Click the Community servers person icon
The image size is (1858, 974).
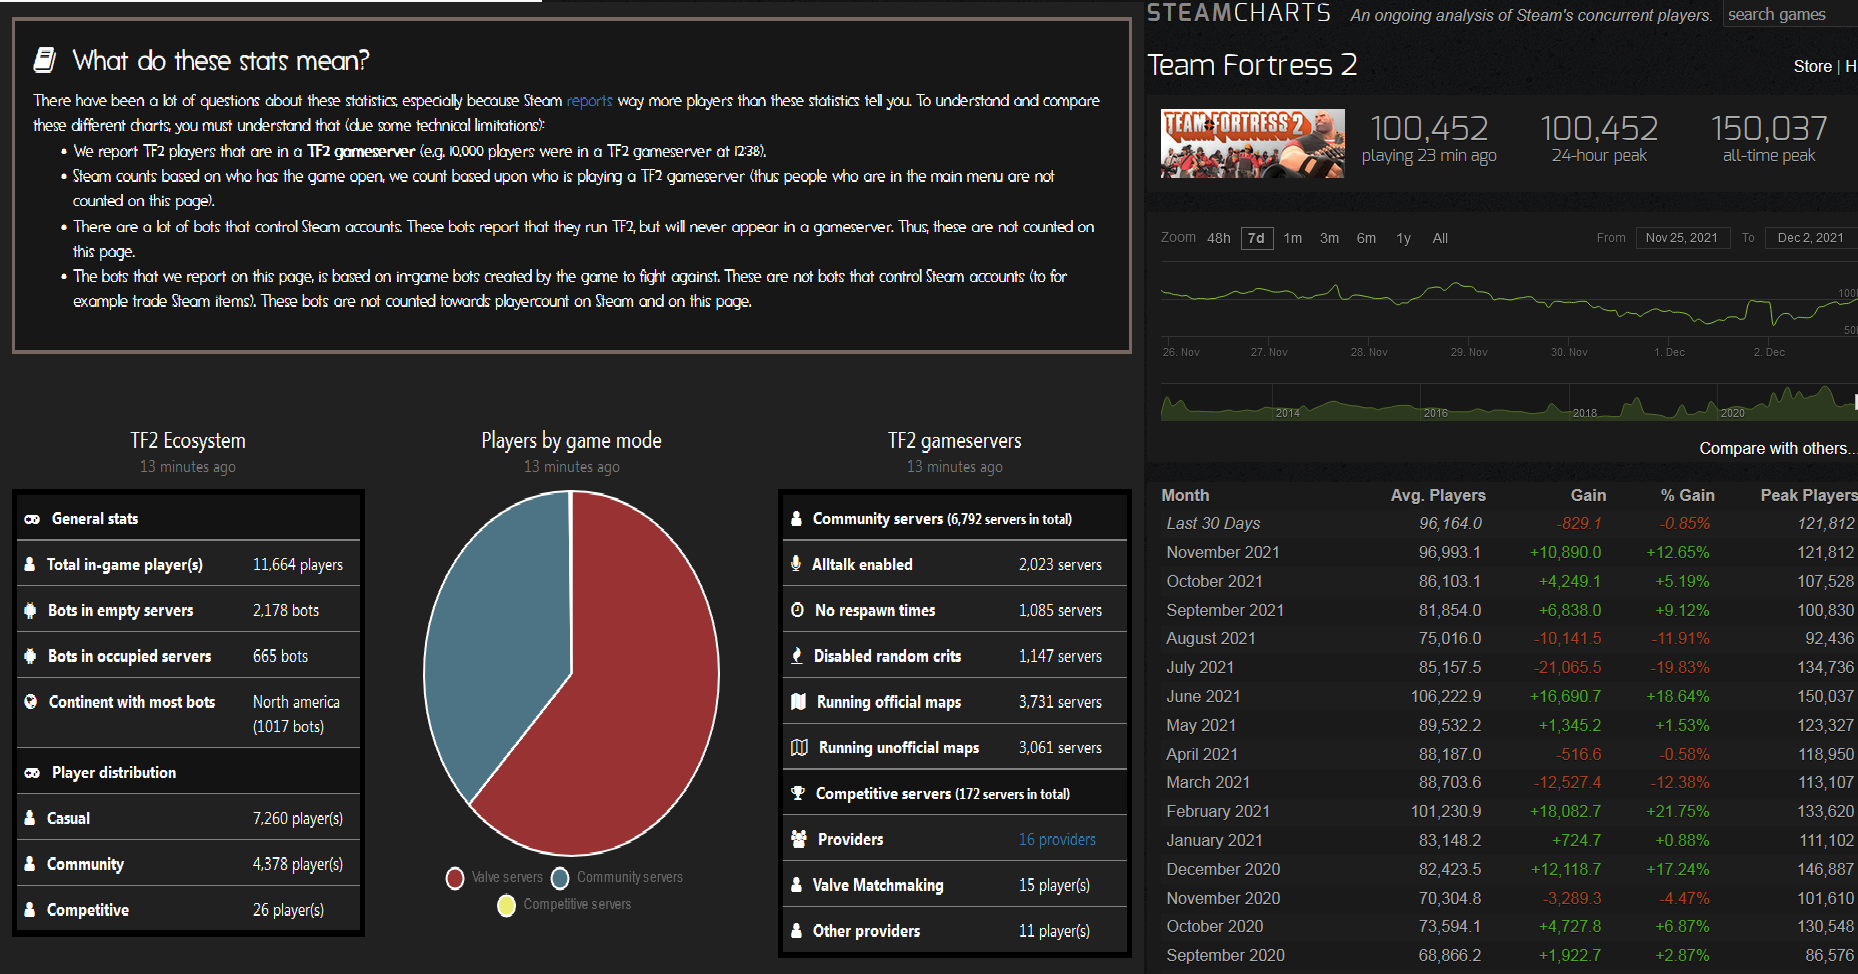(x=797, y=519)
